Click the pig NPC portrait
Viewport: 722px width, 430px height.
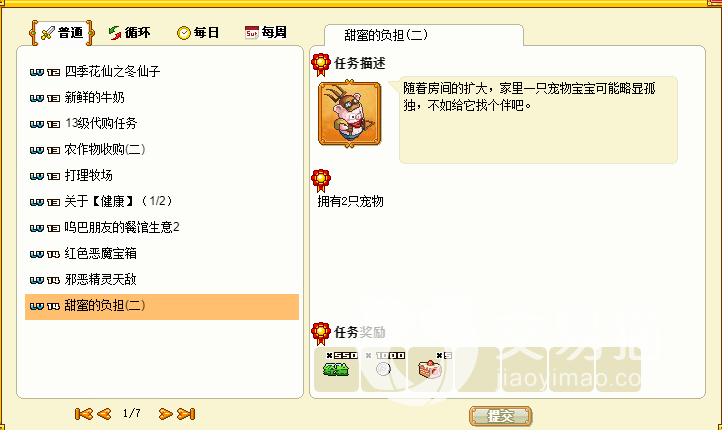349,114
